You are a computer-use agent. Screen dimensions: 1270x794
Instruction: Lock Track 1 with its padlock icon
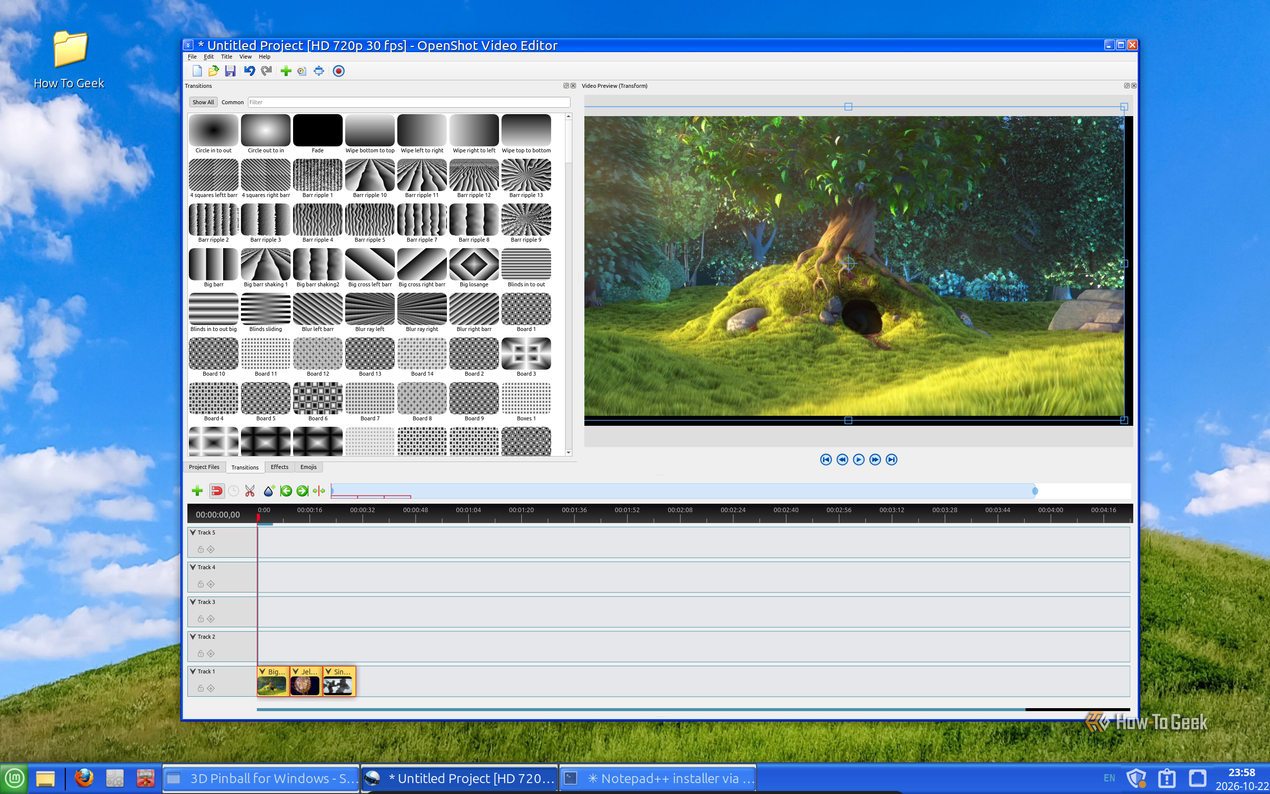(x=200, y=688)
